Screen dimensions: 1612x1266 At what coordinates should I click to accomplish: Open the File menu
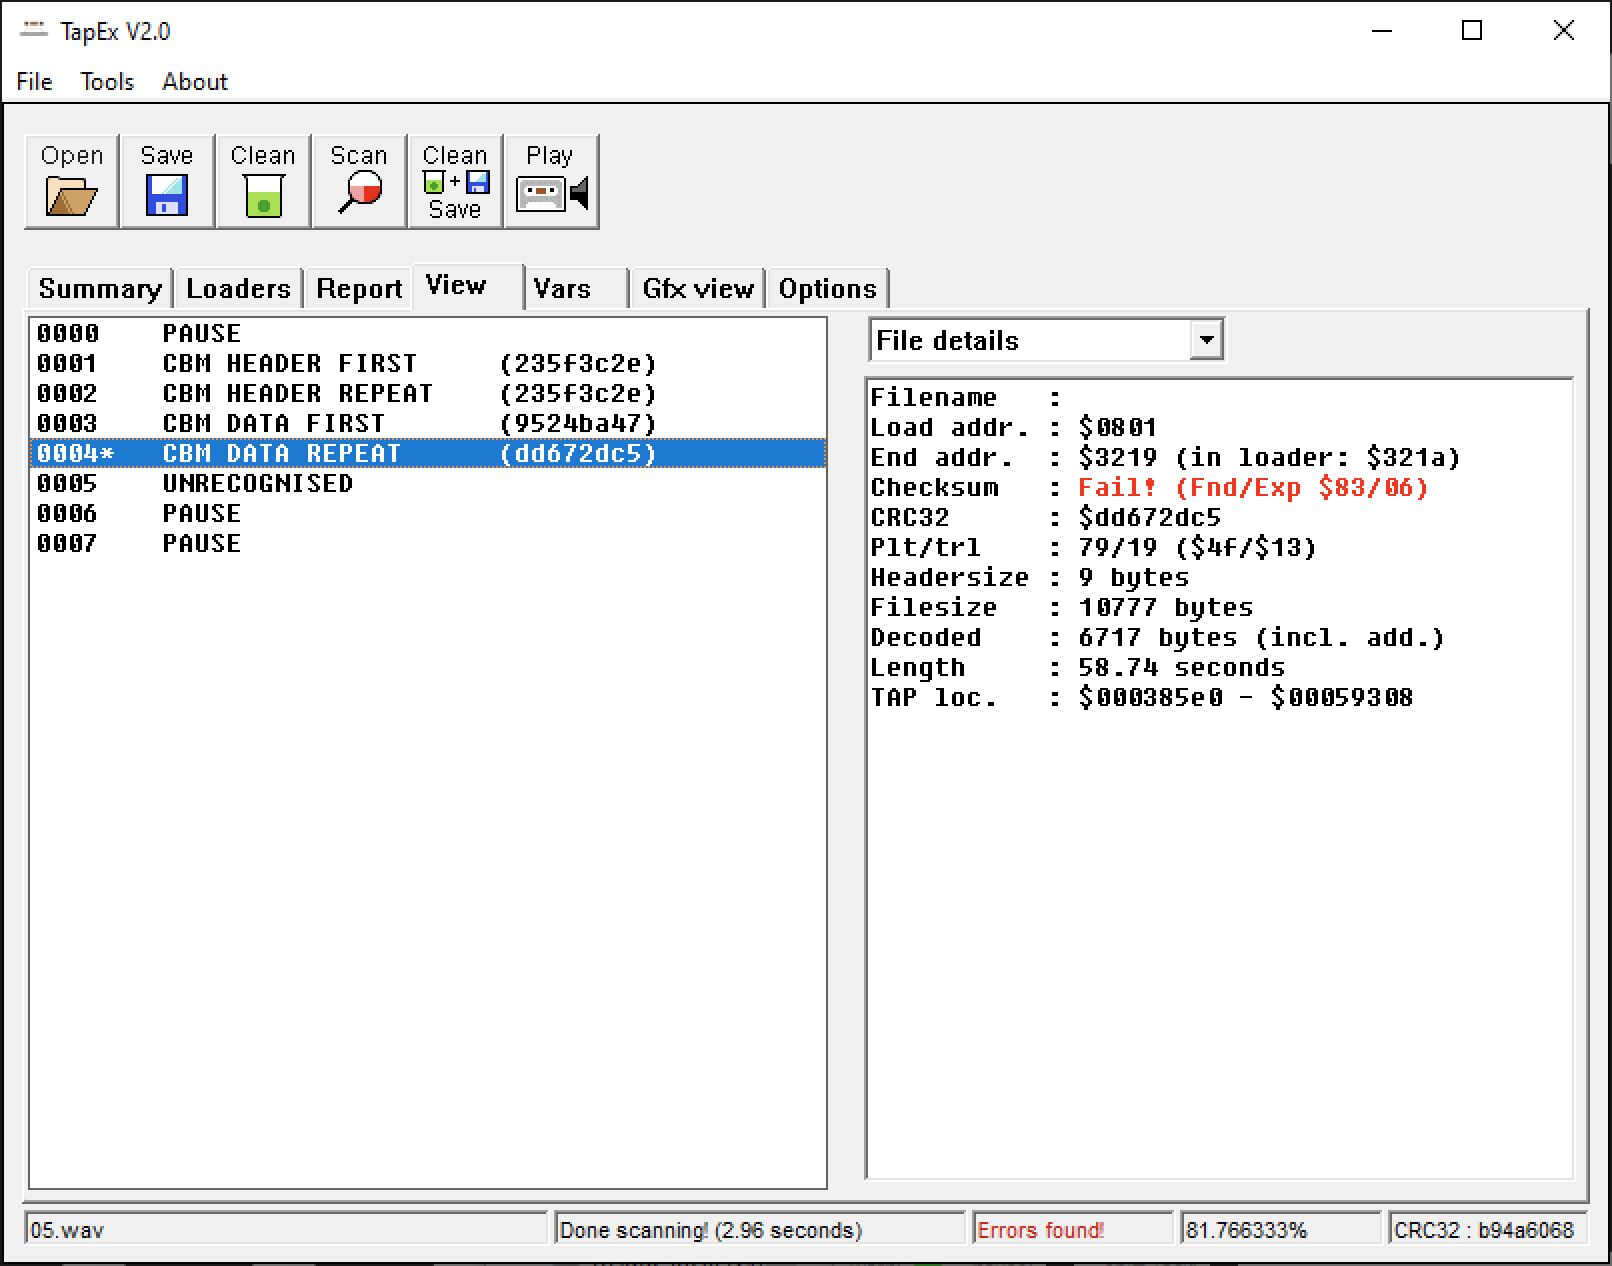pyautogui.click(x=35, y=82)
